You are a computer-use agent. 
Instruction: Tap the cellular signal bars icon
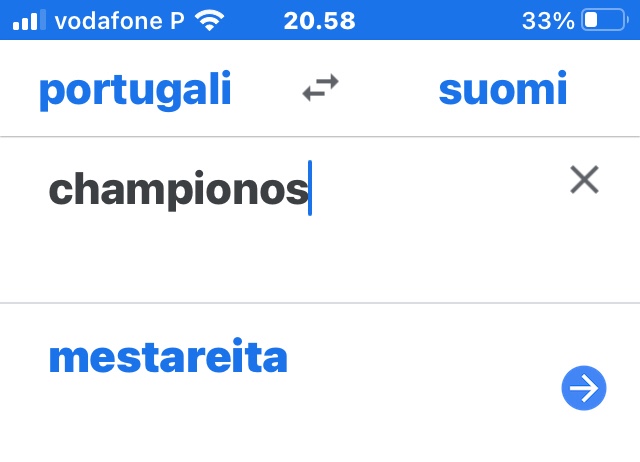(29, 20)
